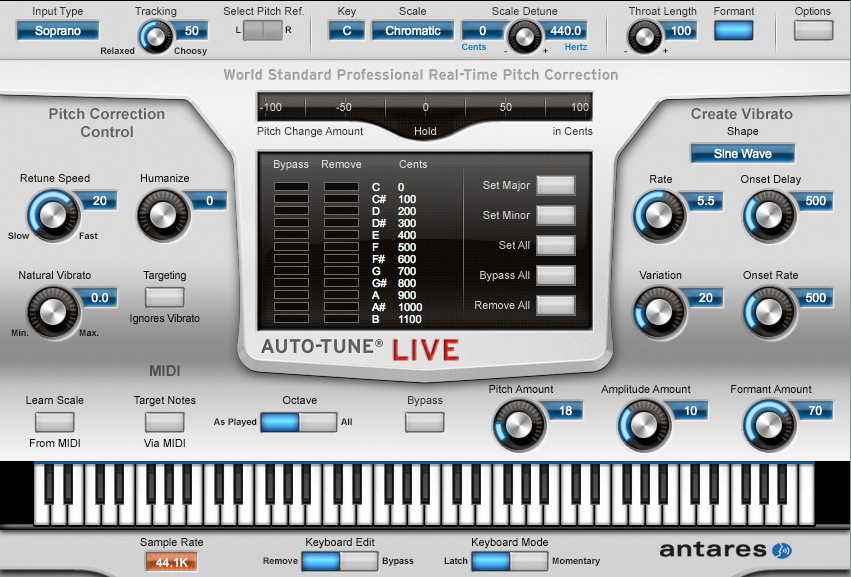Click the Amplitude Amount knob

click(644, 426)
